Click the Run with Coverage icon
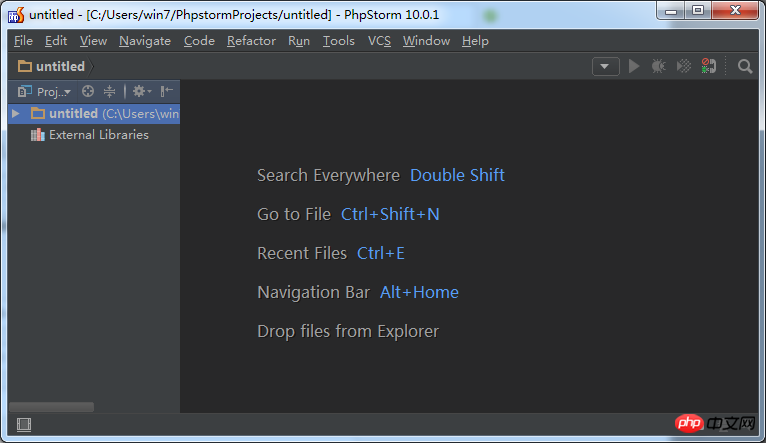 tap(683, 66)
